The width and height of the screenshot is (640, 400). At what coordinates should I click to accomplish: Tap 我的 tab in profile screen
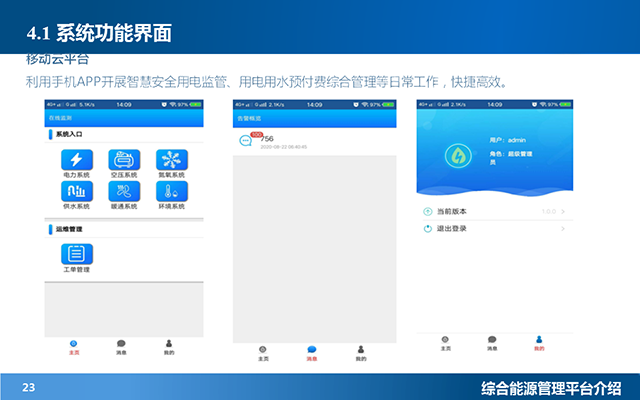coord(539,343)
